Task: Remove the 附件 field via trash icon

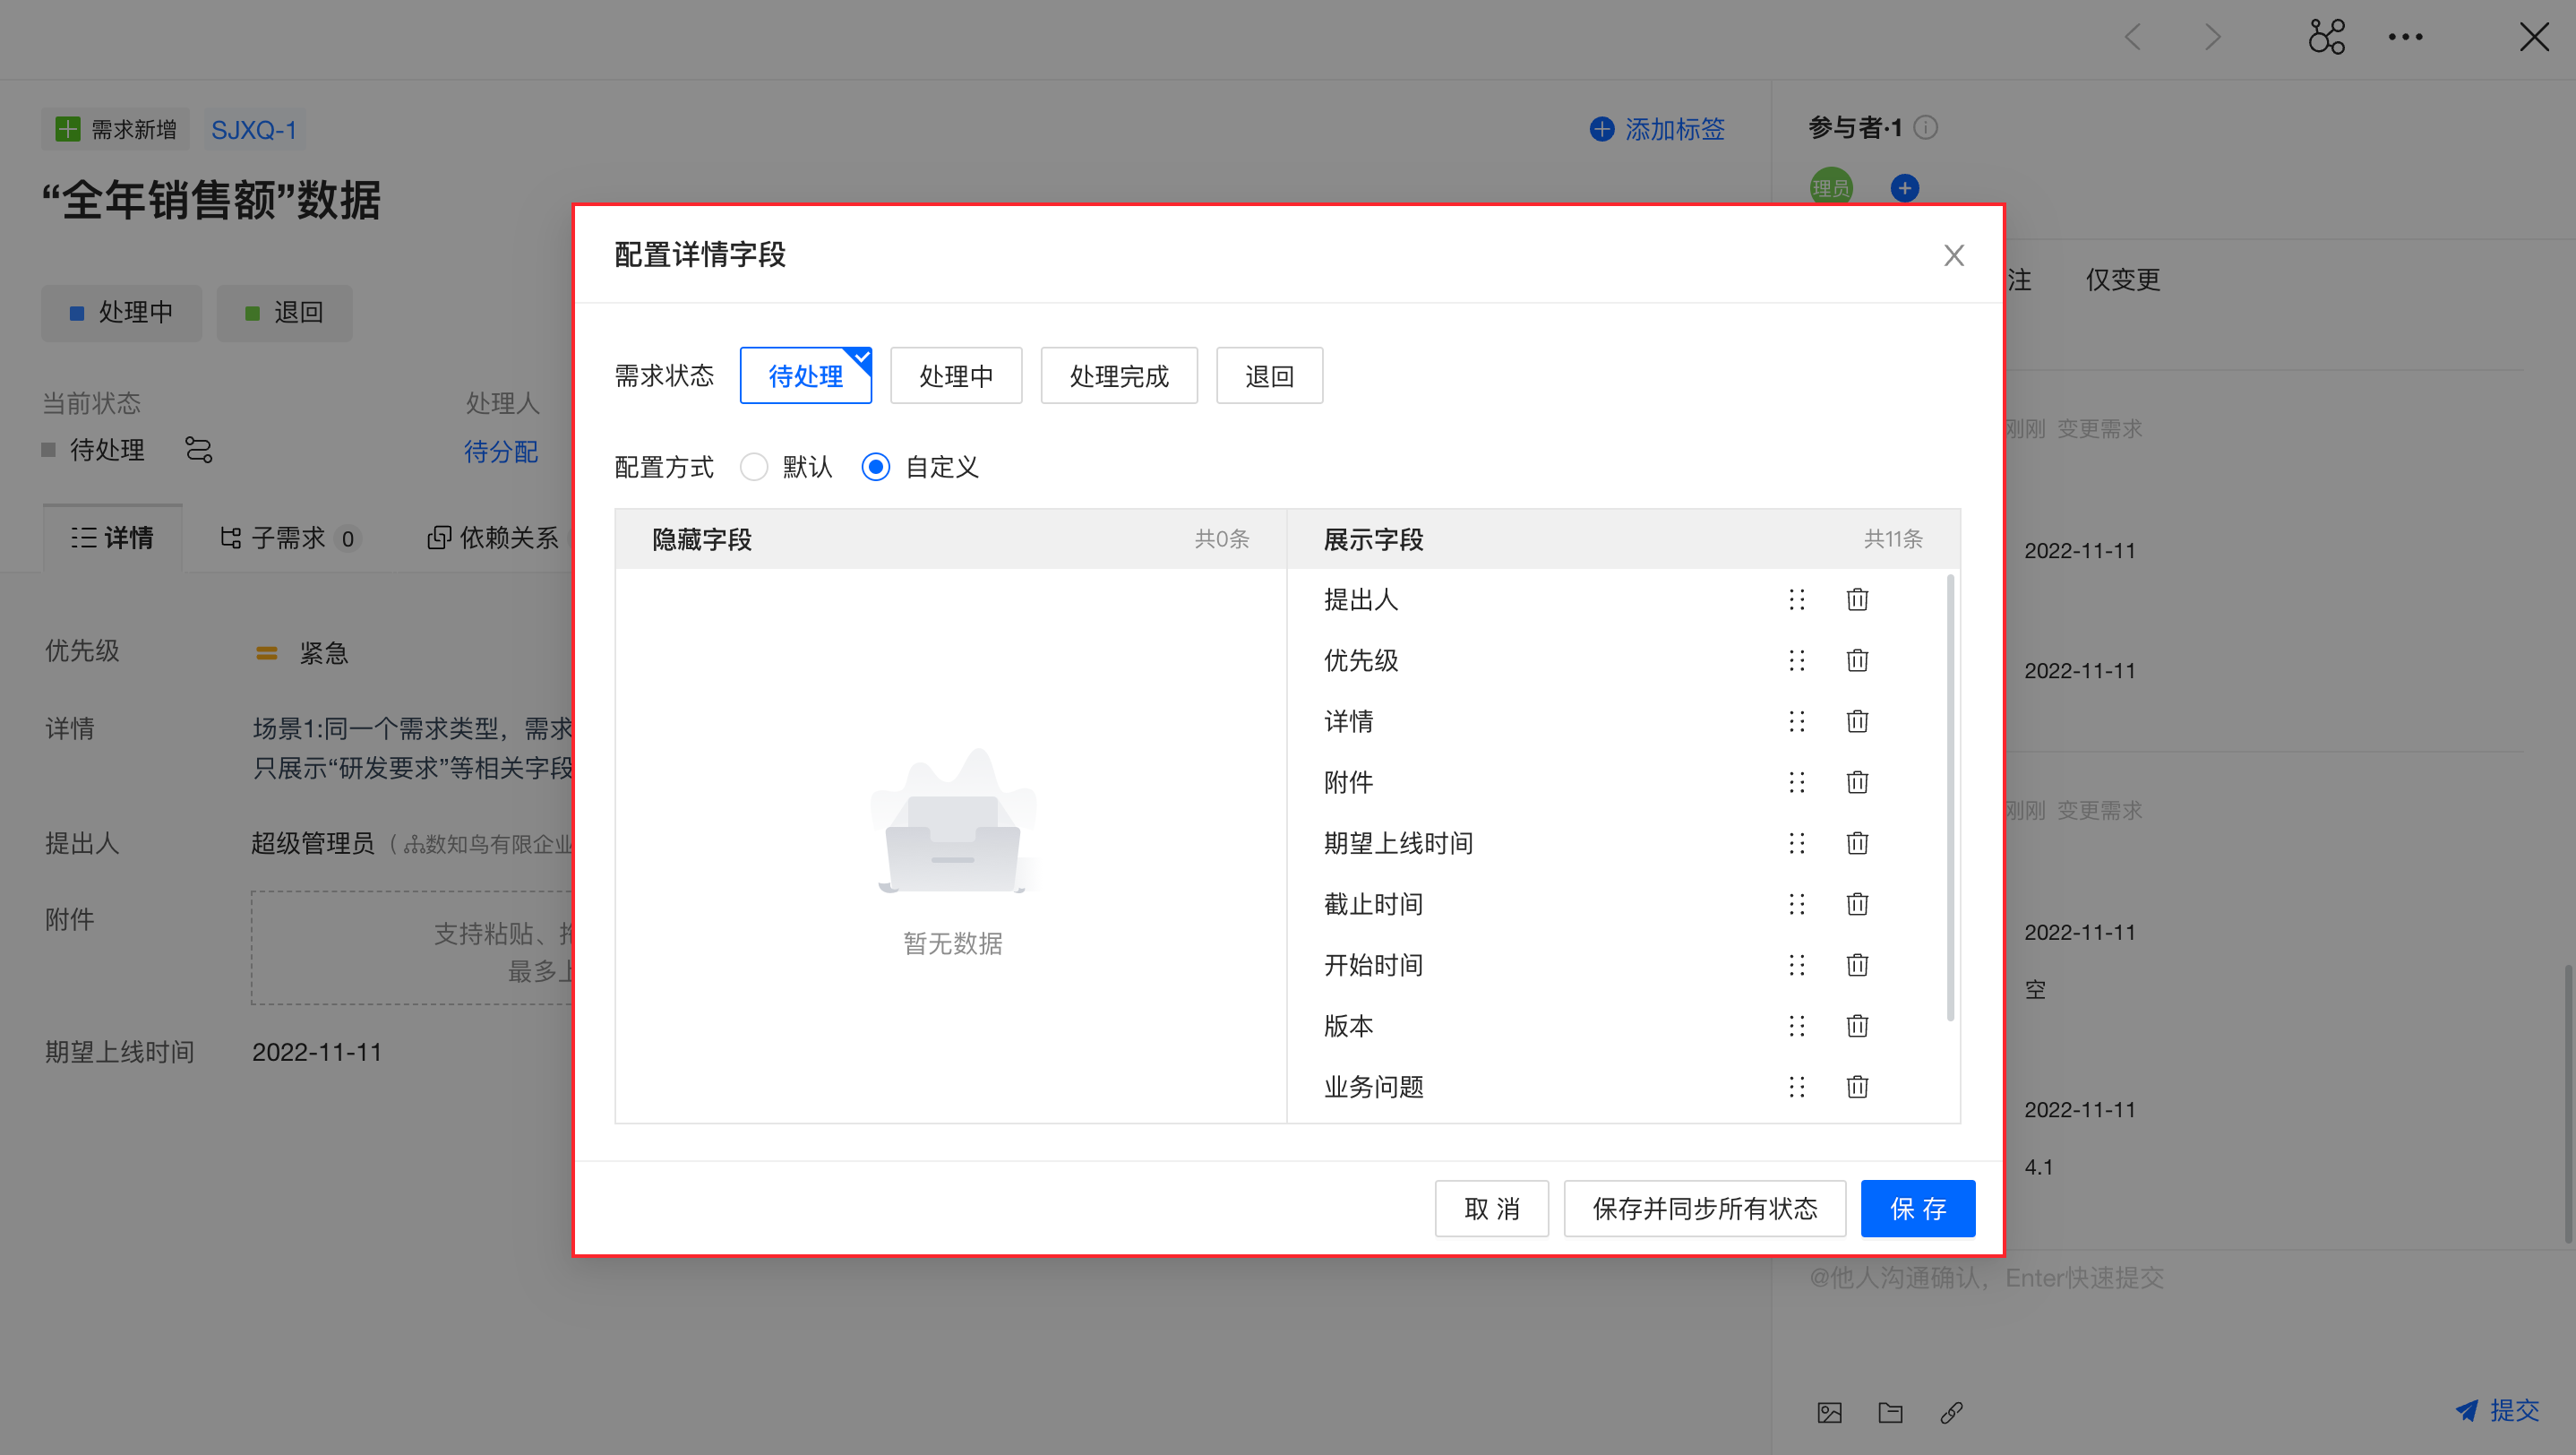Action: (1857, 782)
